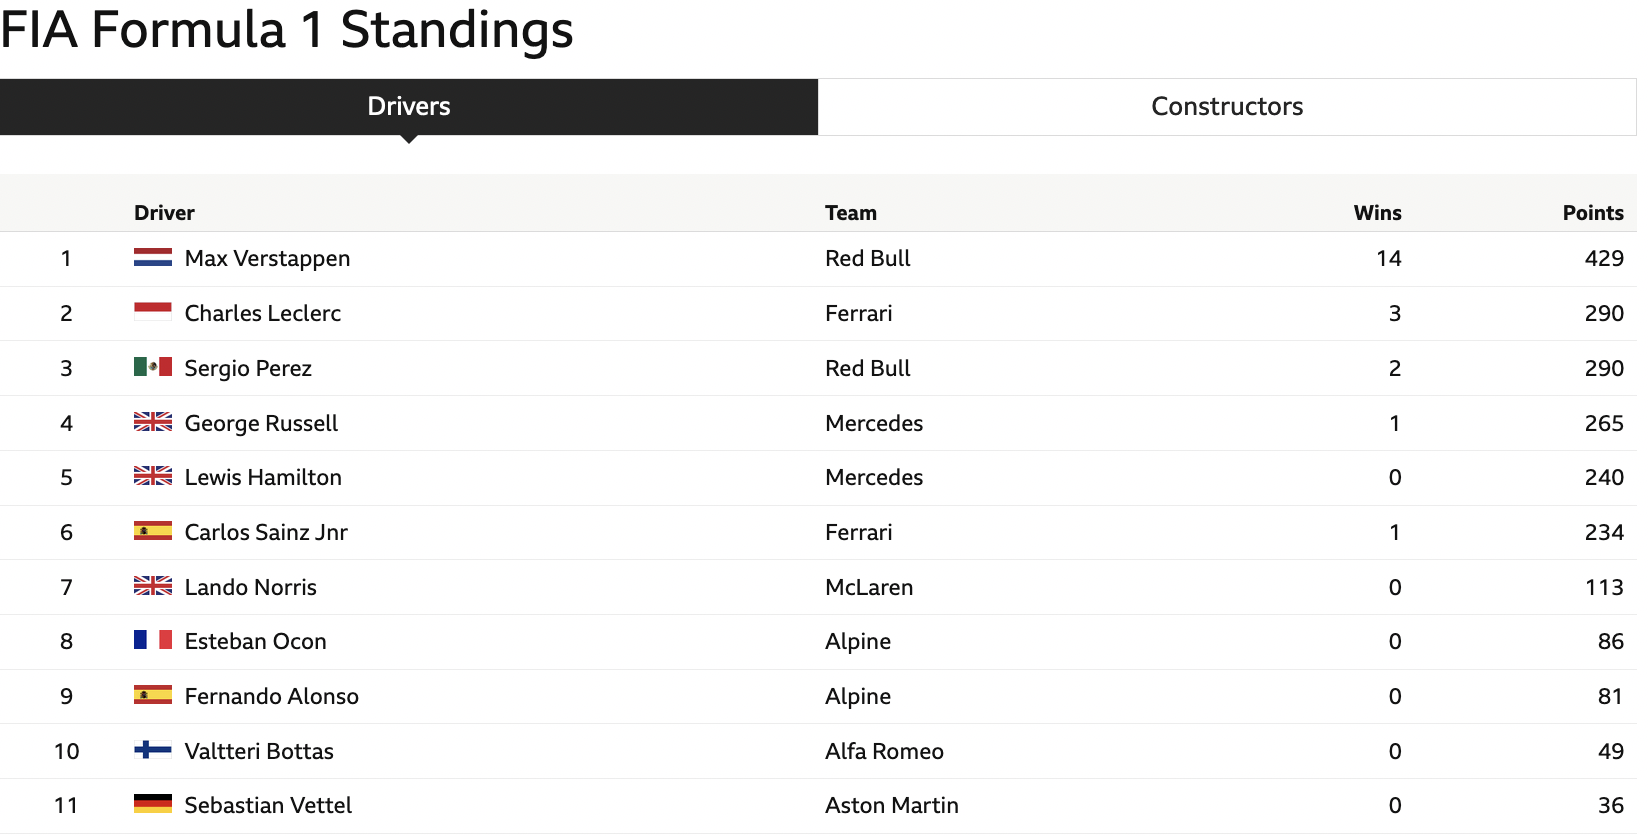
Task: Click the Finnish flag beside Valtteri Bottas
Action: pyautogui.click(x=153, y=750)
